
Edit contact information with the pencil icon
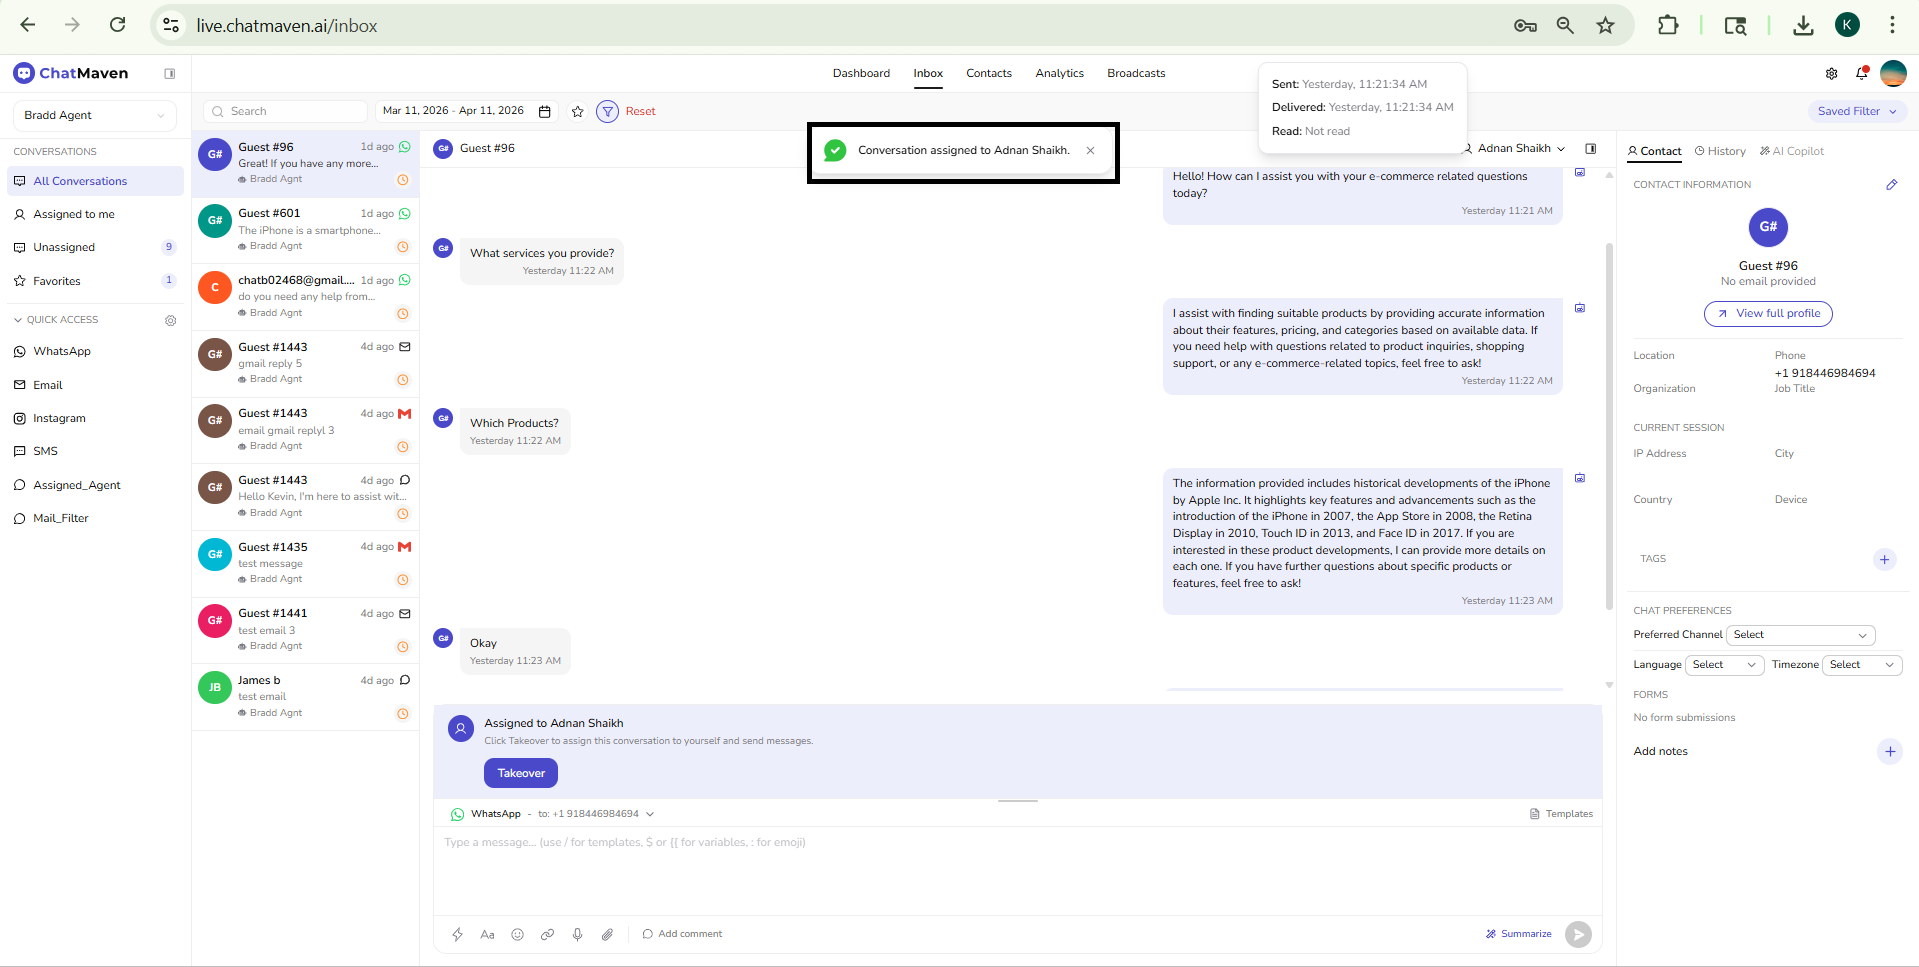(1892, 184)
